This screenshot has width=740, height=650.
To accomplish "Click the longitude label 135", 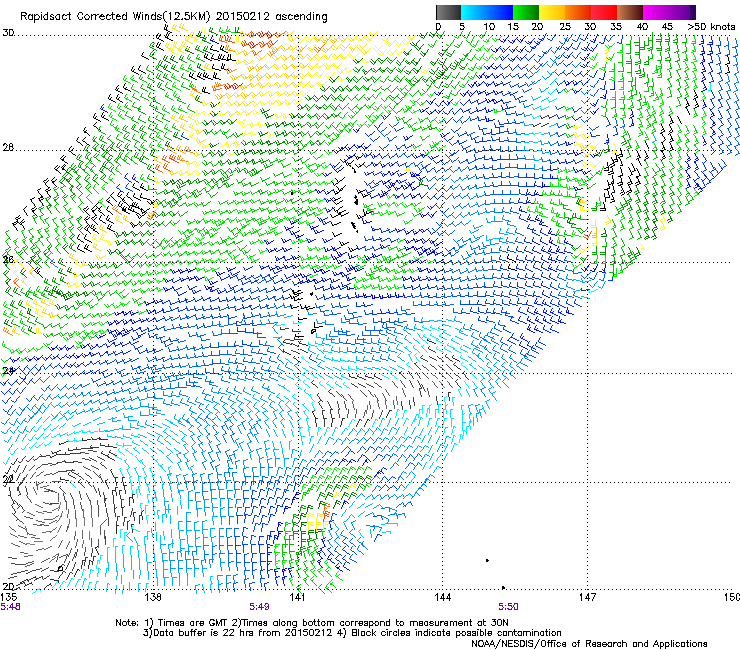I will click(x=8, y=597).
